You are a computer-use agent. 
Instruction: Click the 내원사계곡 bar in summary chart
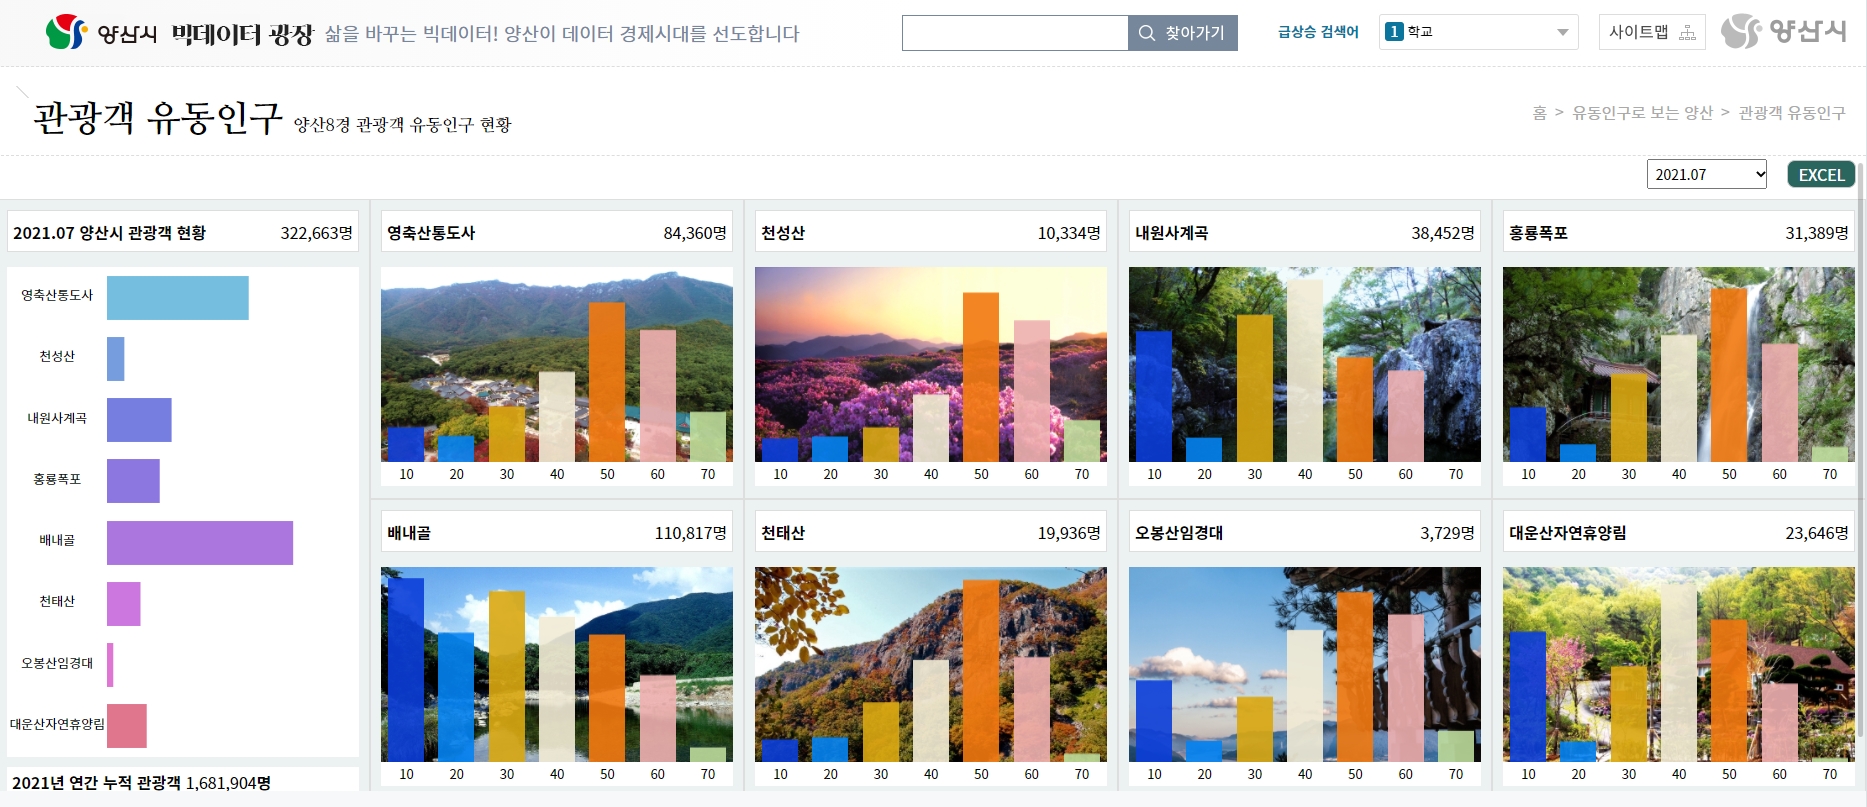coord(139,420)
